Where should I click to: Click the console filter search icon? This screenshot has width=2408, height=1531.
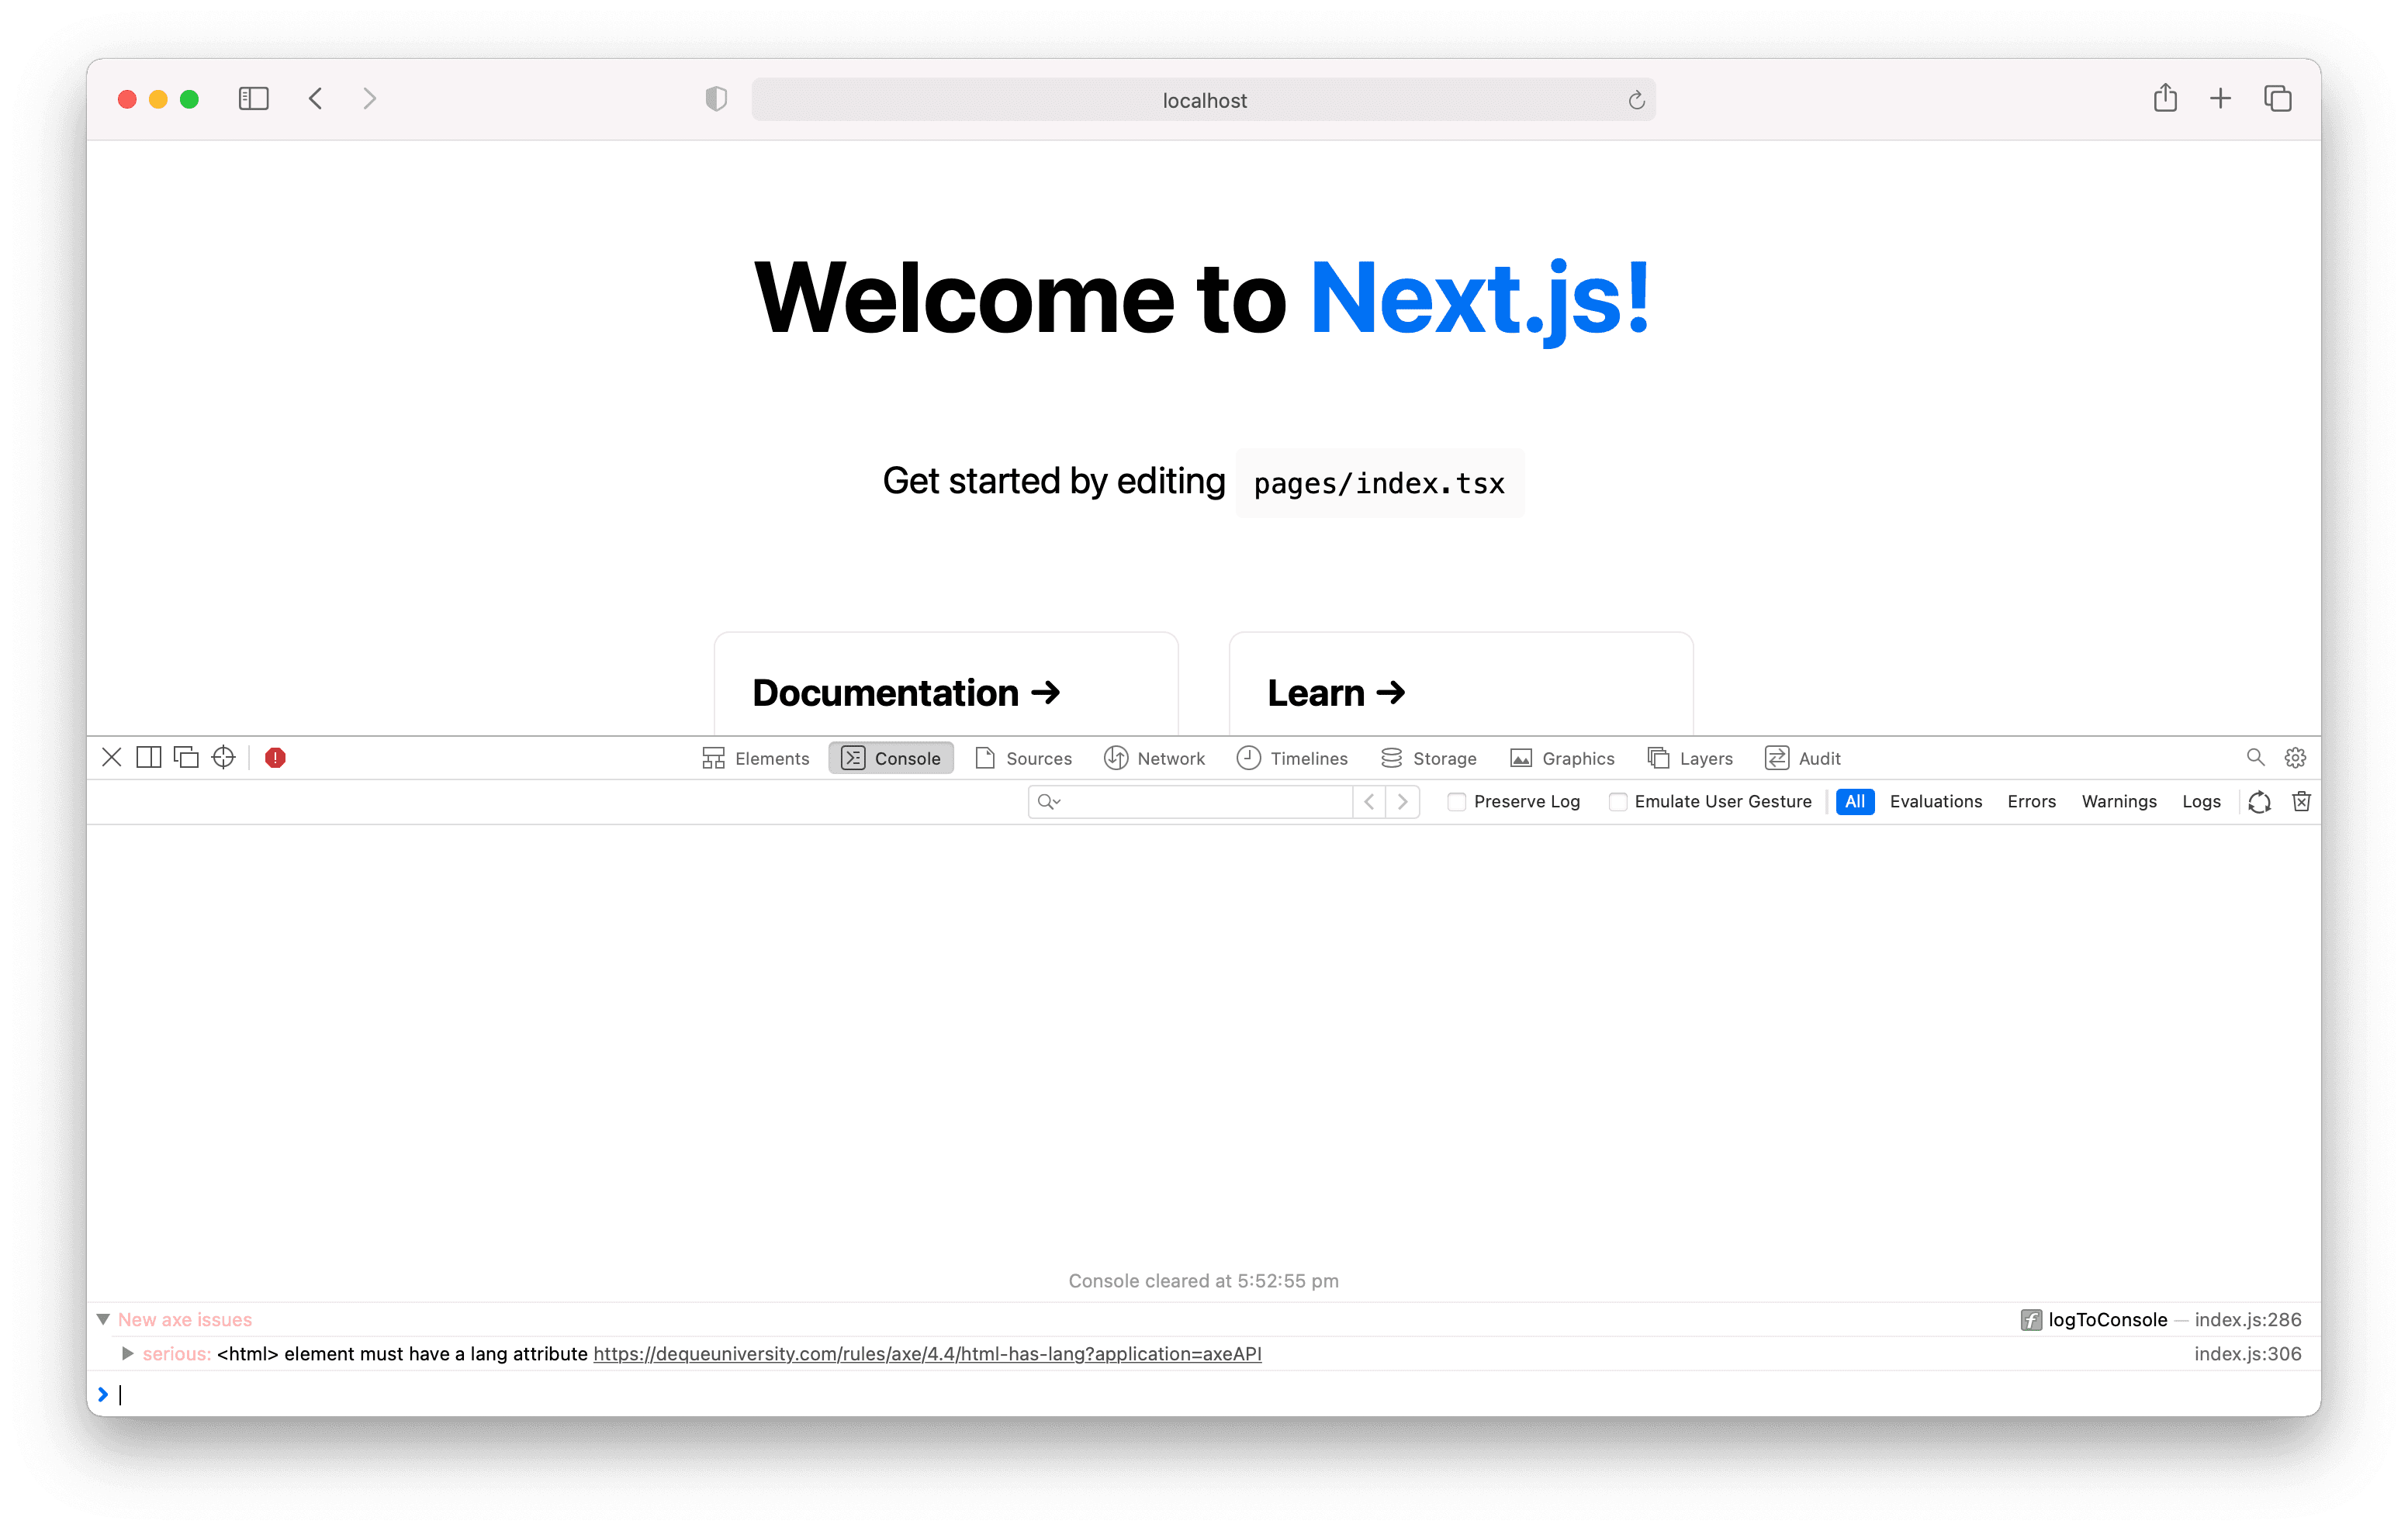pyautogui.click(x=1048, y=801)
